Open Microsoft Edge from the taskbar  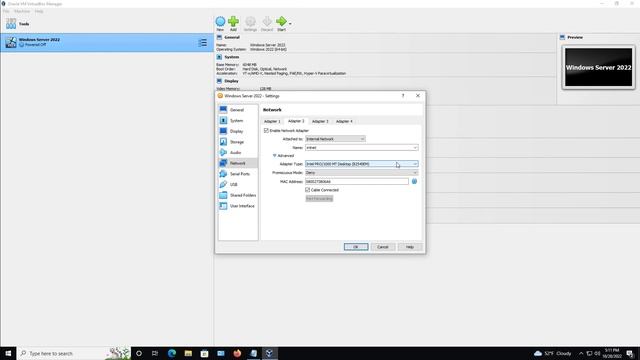pos(172,353)
